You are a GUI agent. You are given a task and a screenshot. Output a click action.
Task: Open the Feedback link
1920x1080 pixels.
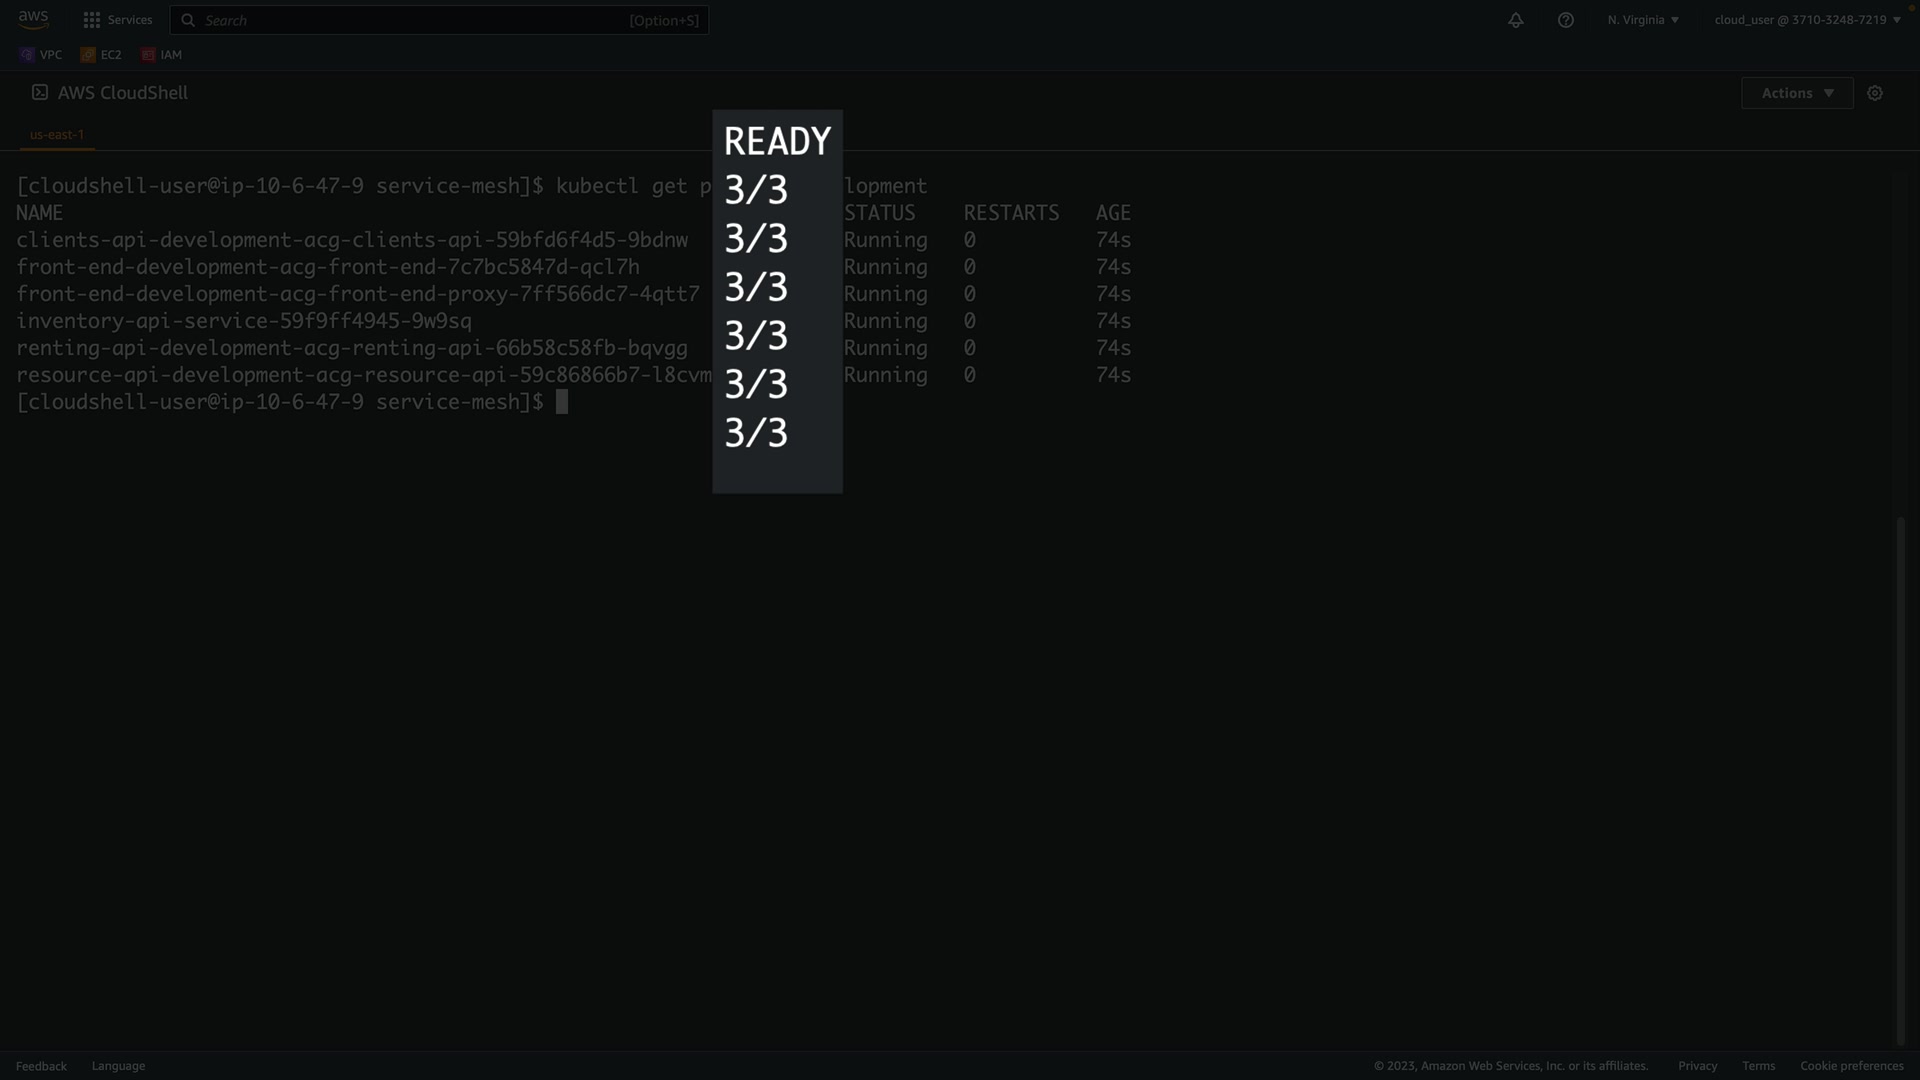41,1066
